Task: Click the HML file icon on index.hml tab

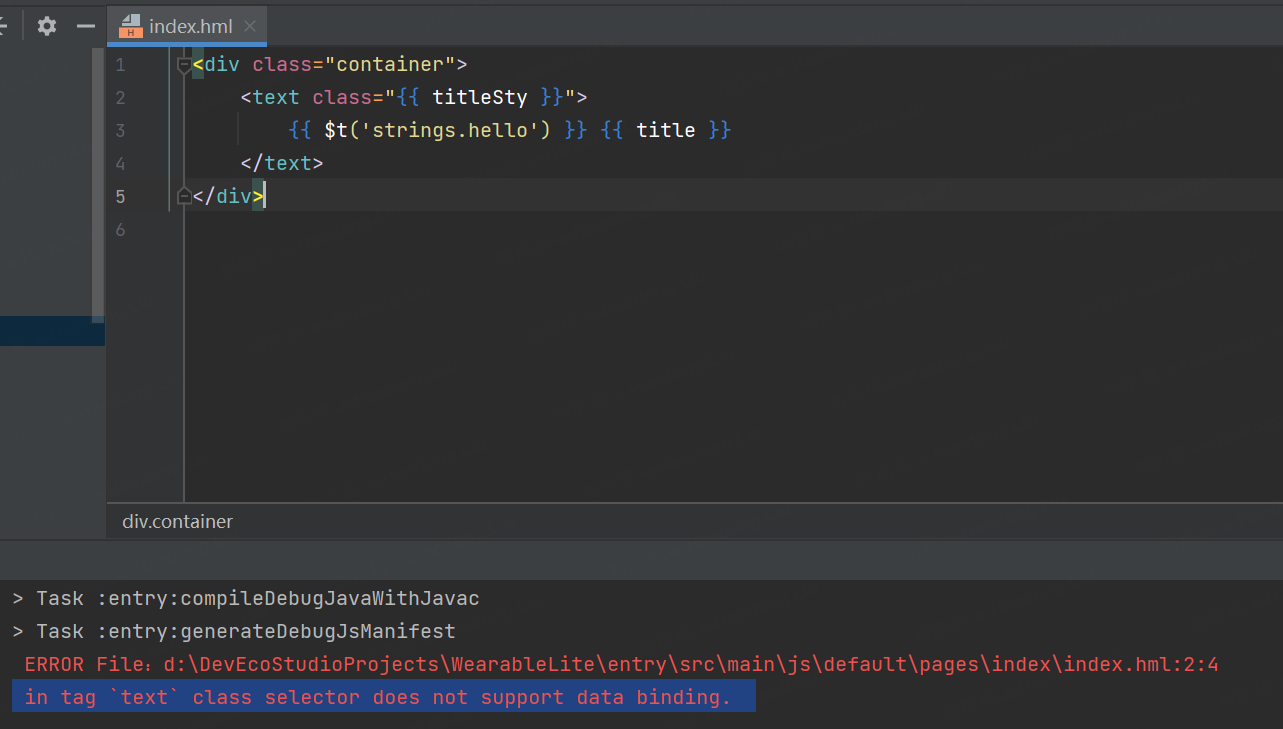Action: (130, 27)
